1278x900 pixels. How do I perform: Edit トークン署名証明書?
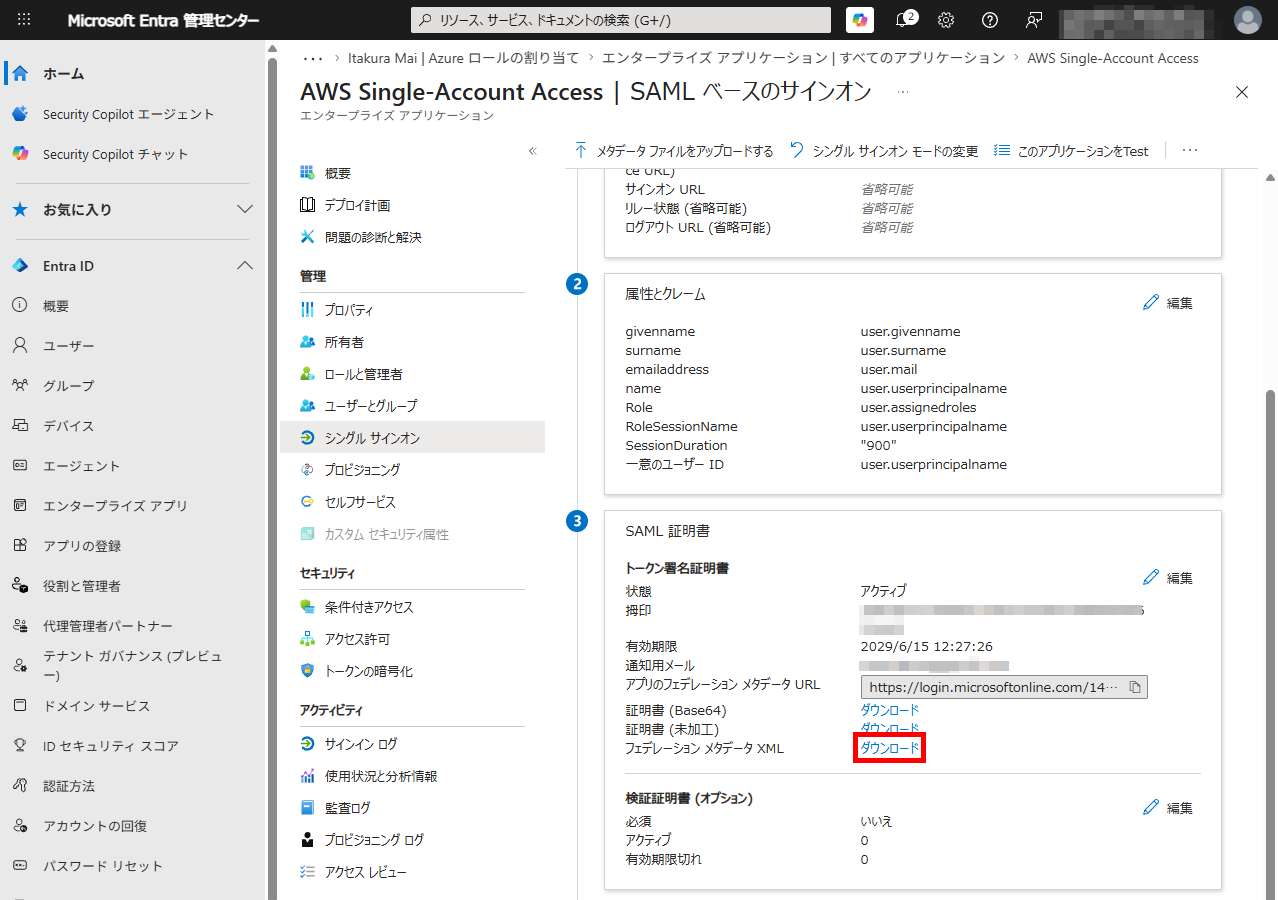pos(1168,578)
